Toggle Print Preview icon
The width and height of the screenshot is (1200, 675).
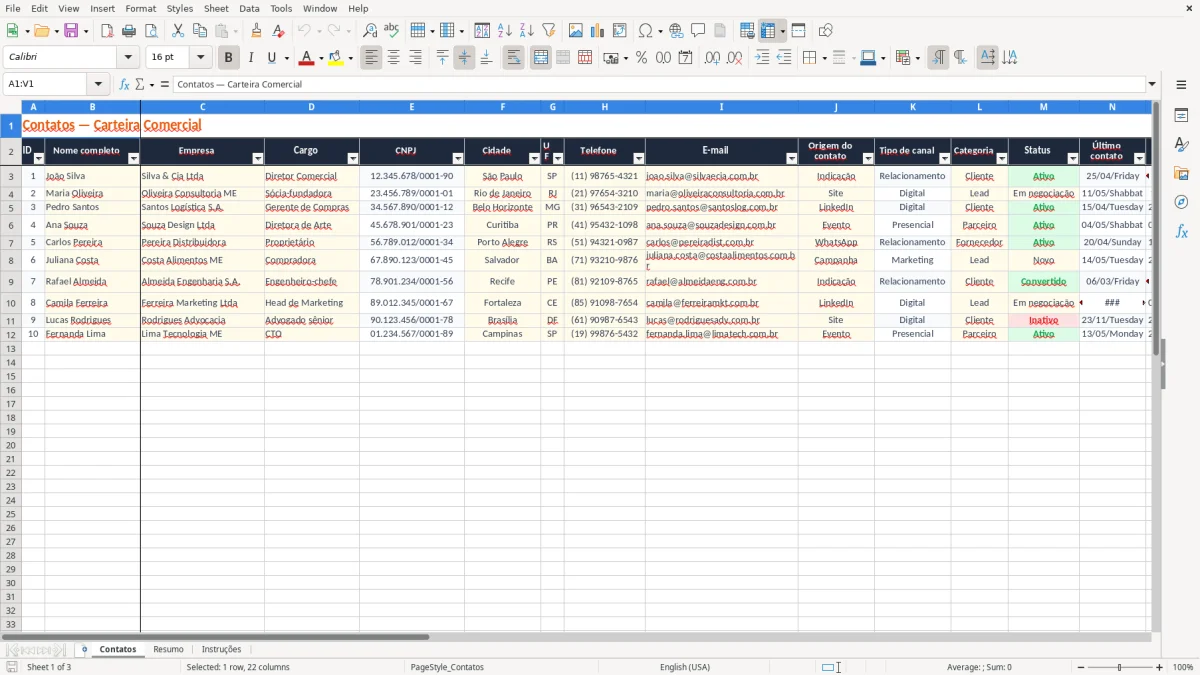pos(151,31)
